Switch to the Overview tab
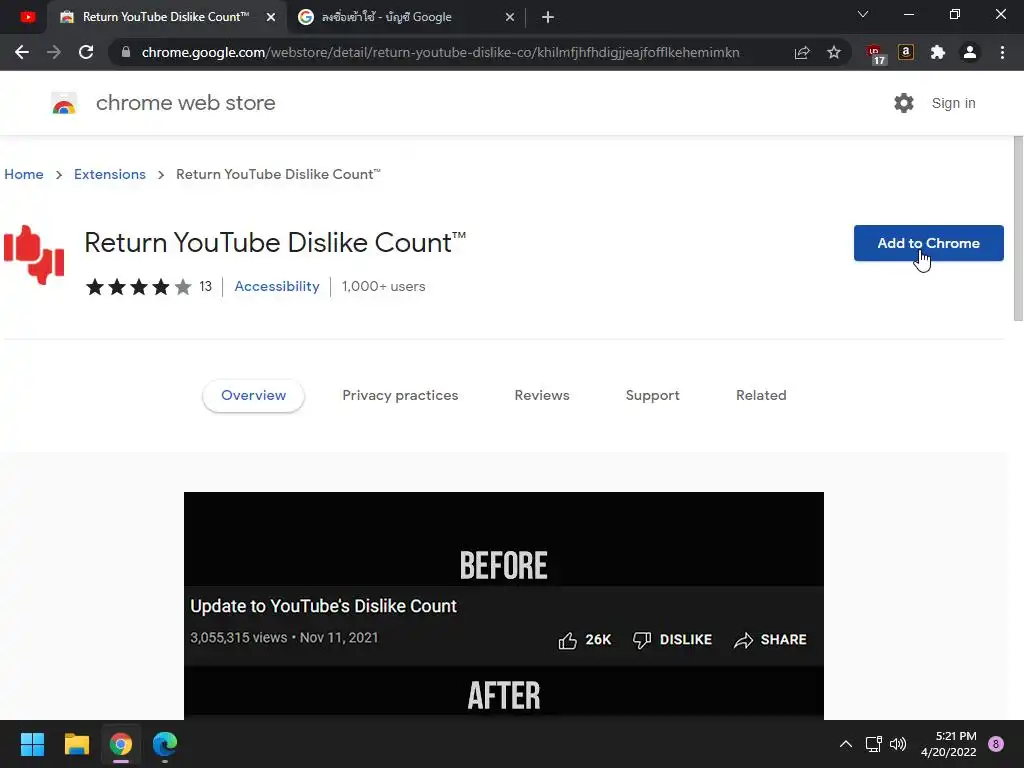The width and height of the screenshot is (1024, 768). coord(253,395)
